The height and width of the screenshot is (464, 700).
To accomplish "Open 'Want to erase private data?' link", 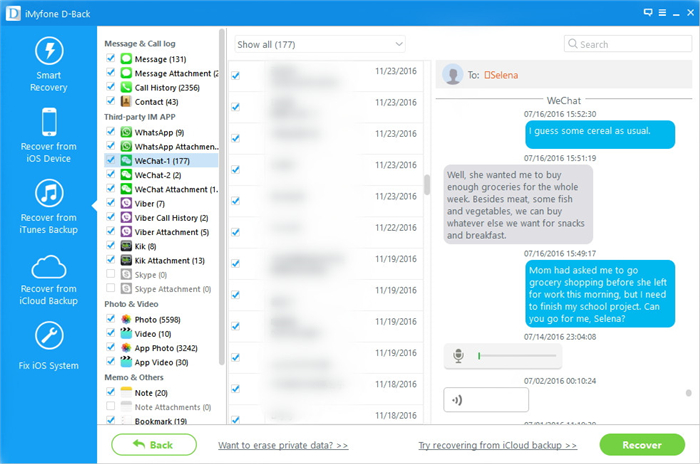I will pyautogui.click(x=283, y=445).
